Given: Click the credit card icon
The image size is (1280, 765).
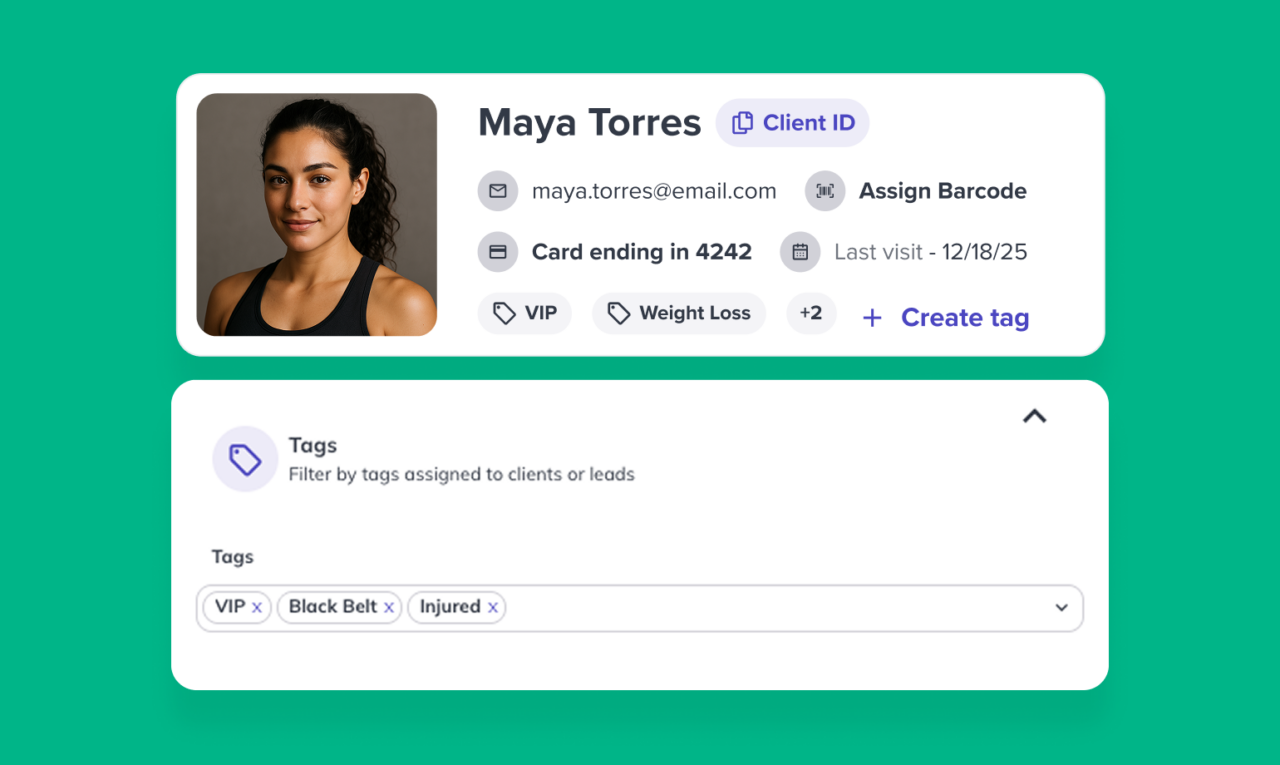Looking at the screenshot, I should [498, 252].
